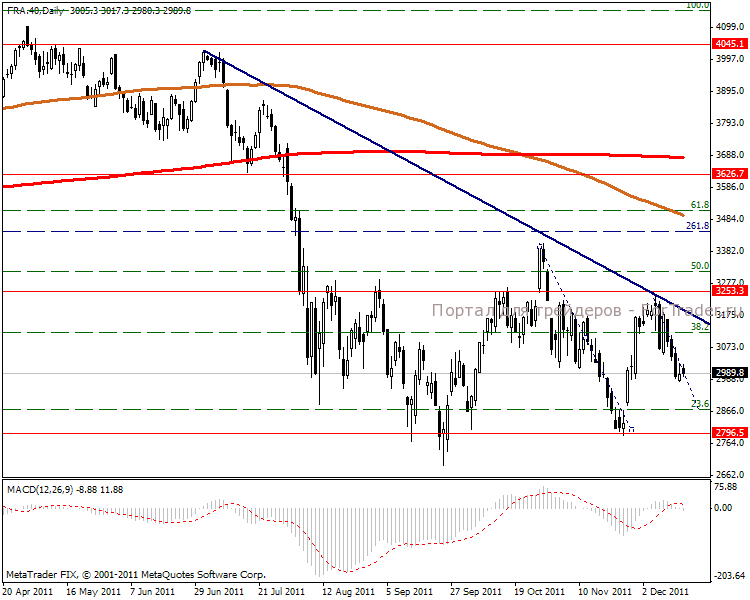The width and height of the screenshot is (750, 600).
Task: Click the 75.88 MACD scale value
Action: [725, 487]
